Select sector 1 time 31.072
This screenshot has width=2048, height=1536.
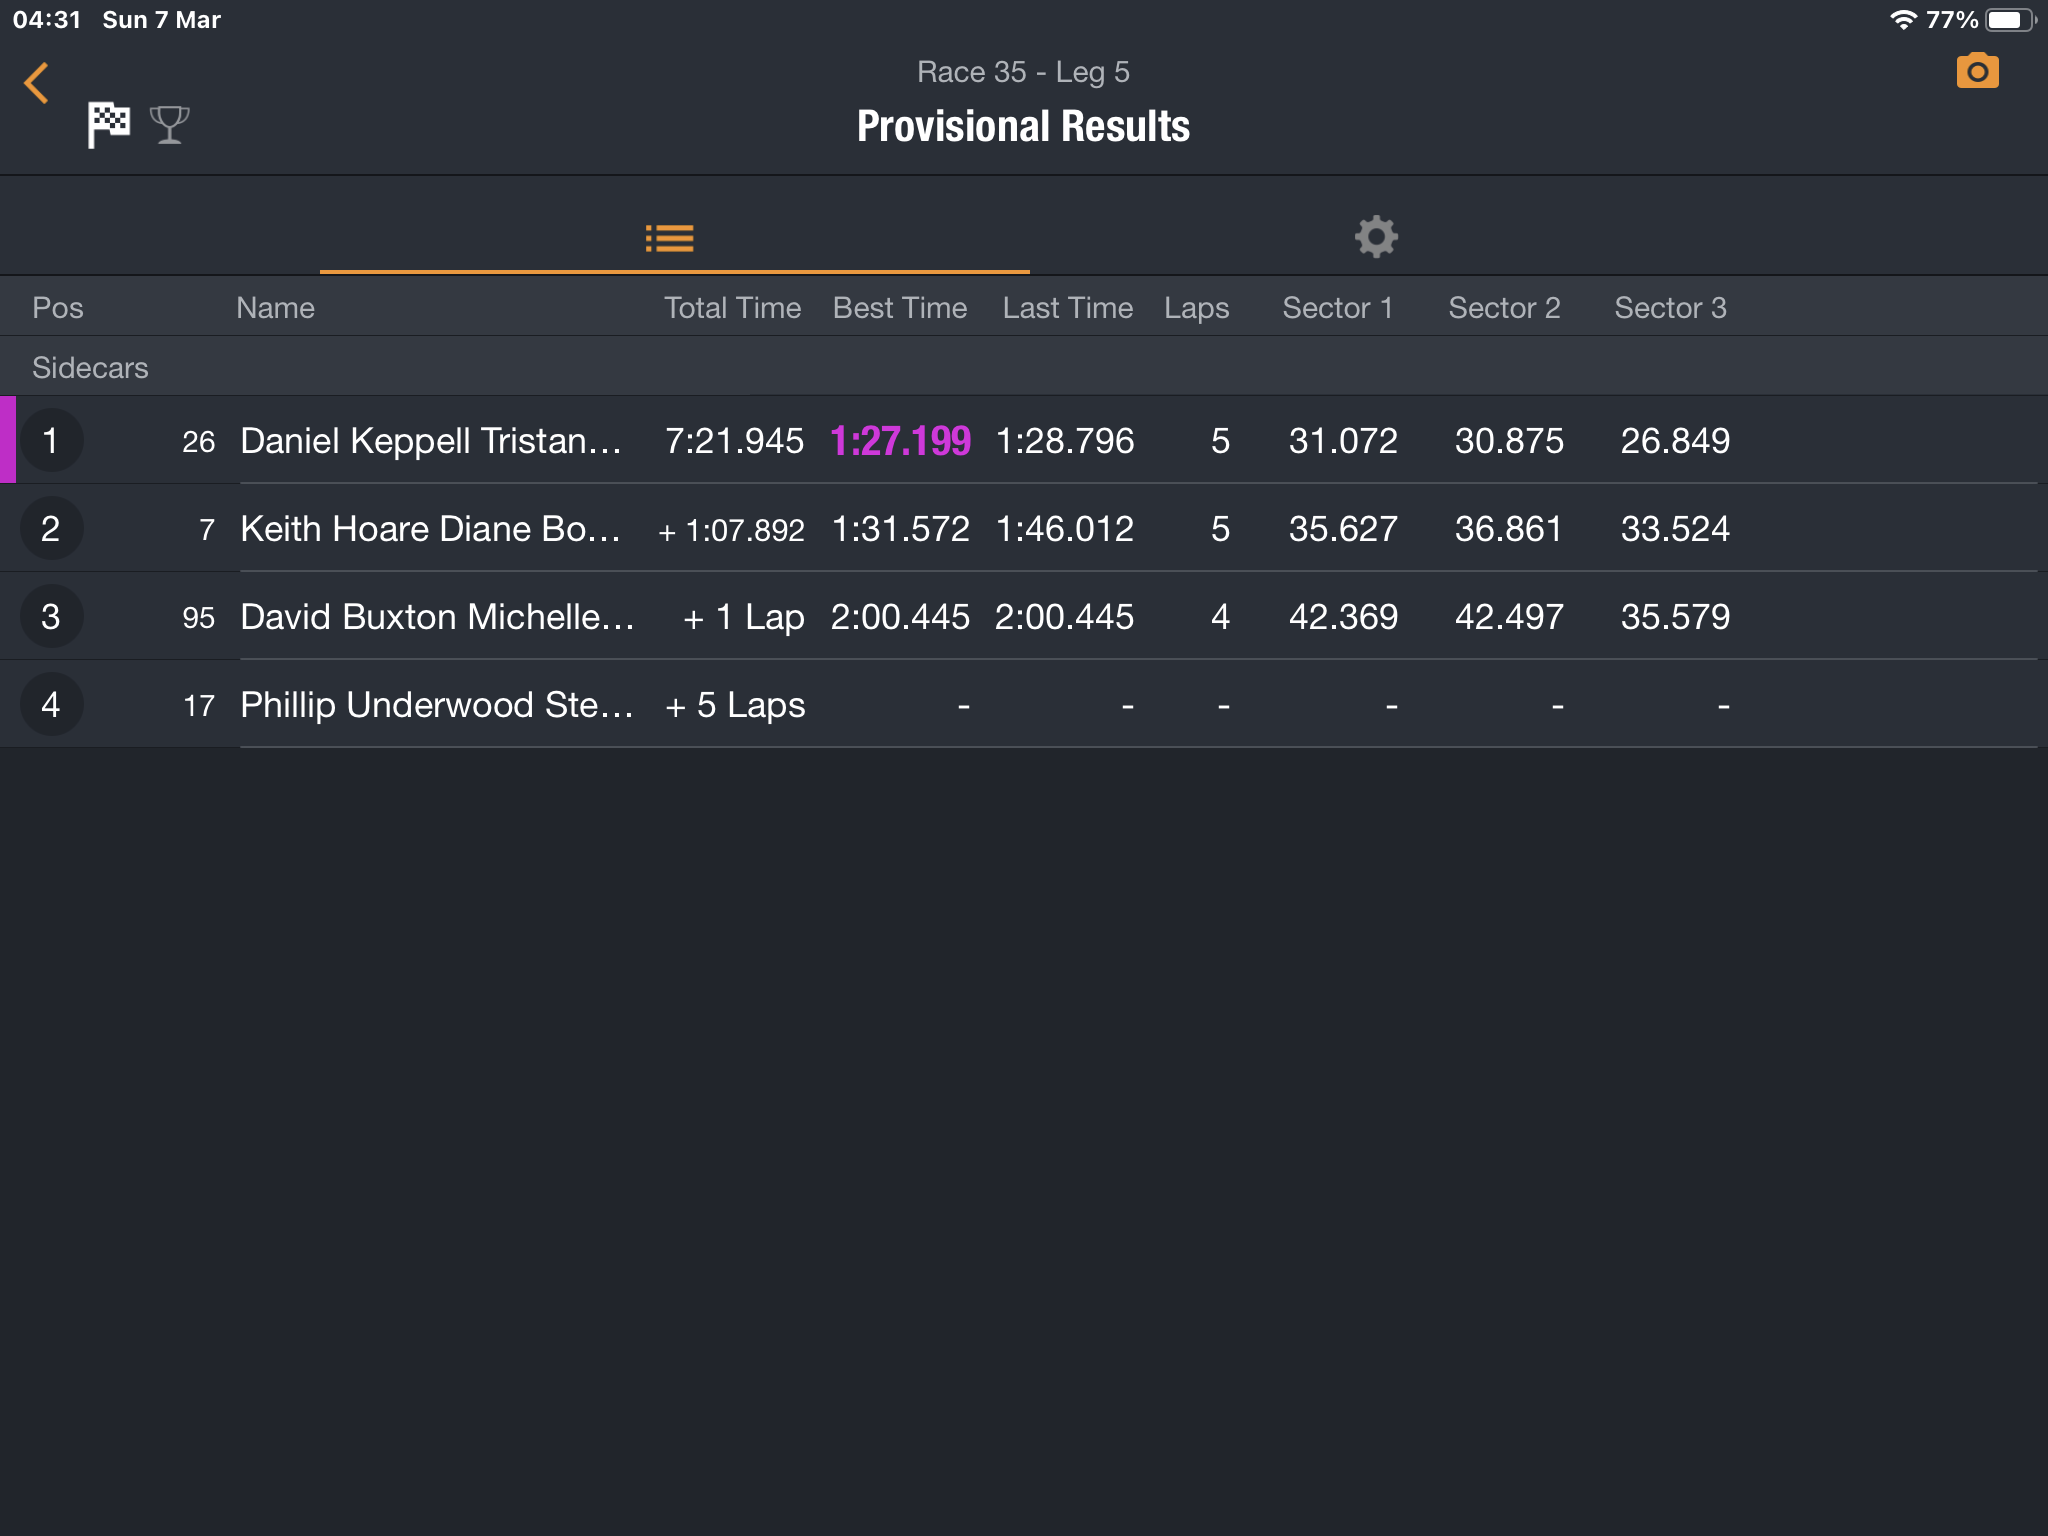[x=1343, y=441]
